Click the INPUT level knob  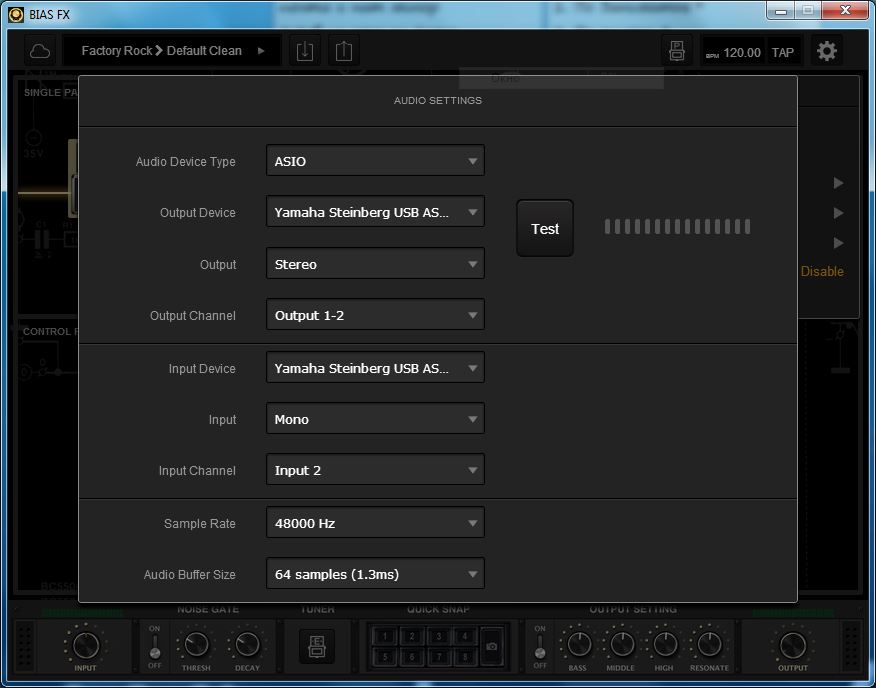click(x=85, y=646)
